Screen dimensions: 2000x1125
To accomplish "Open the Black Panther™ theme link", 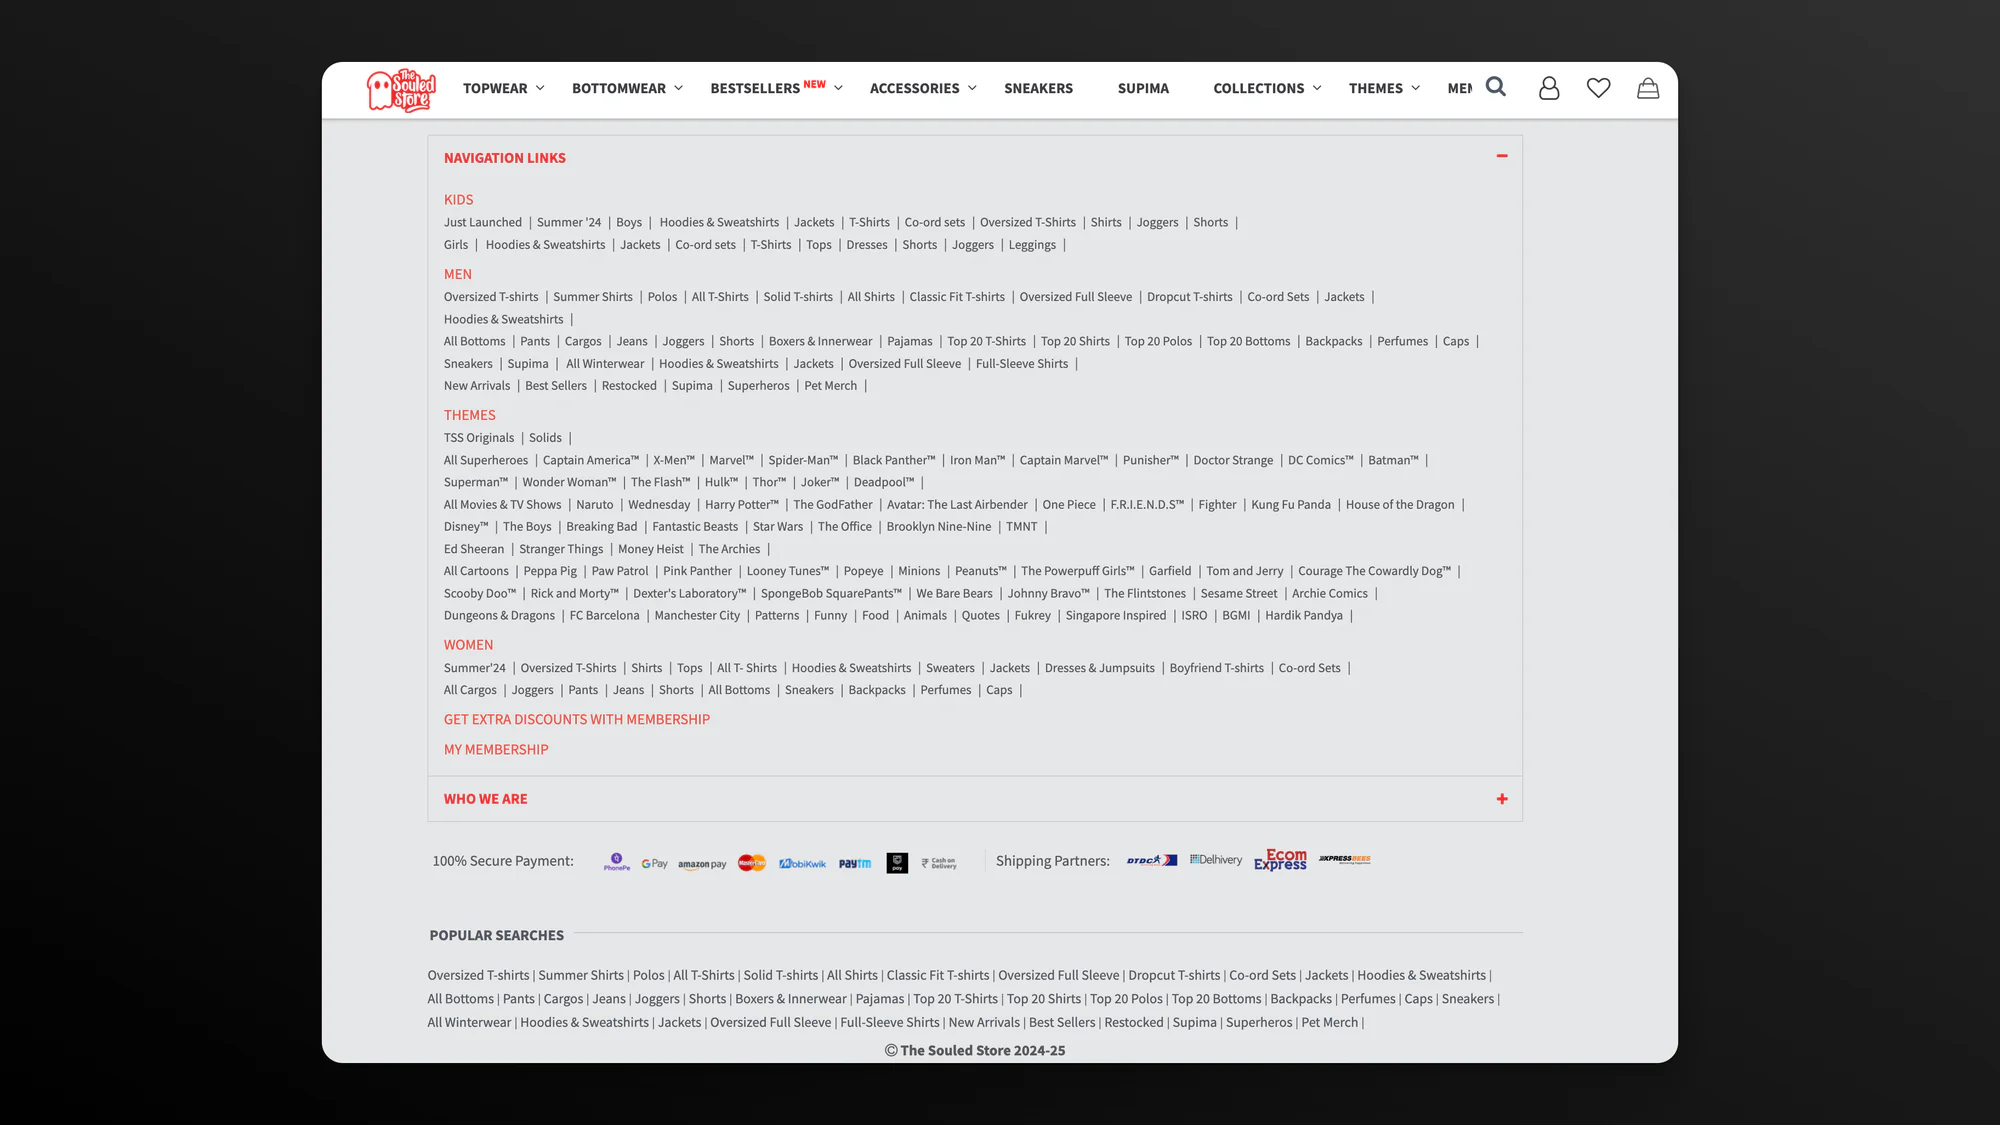I will 894,460.
